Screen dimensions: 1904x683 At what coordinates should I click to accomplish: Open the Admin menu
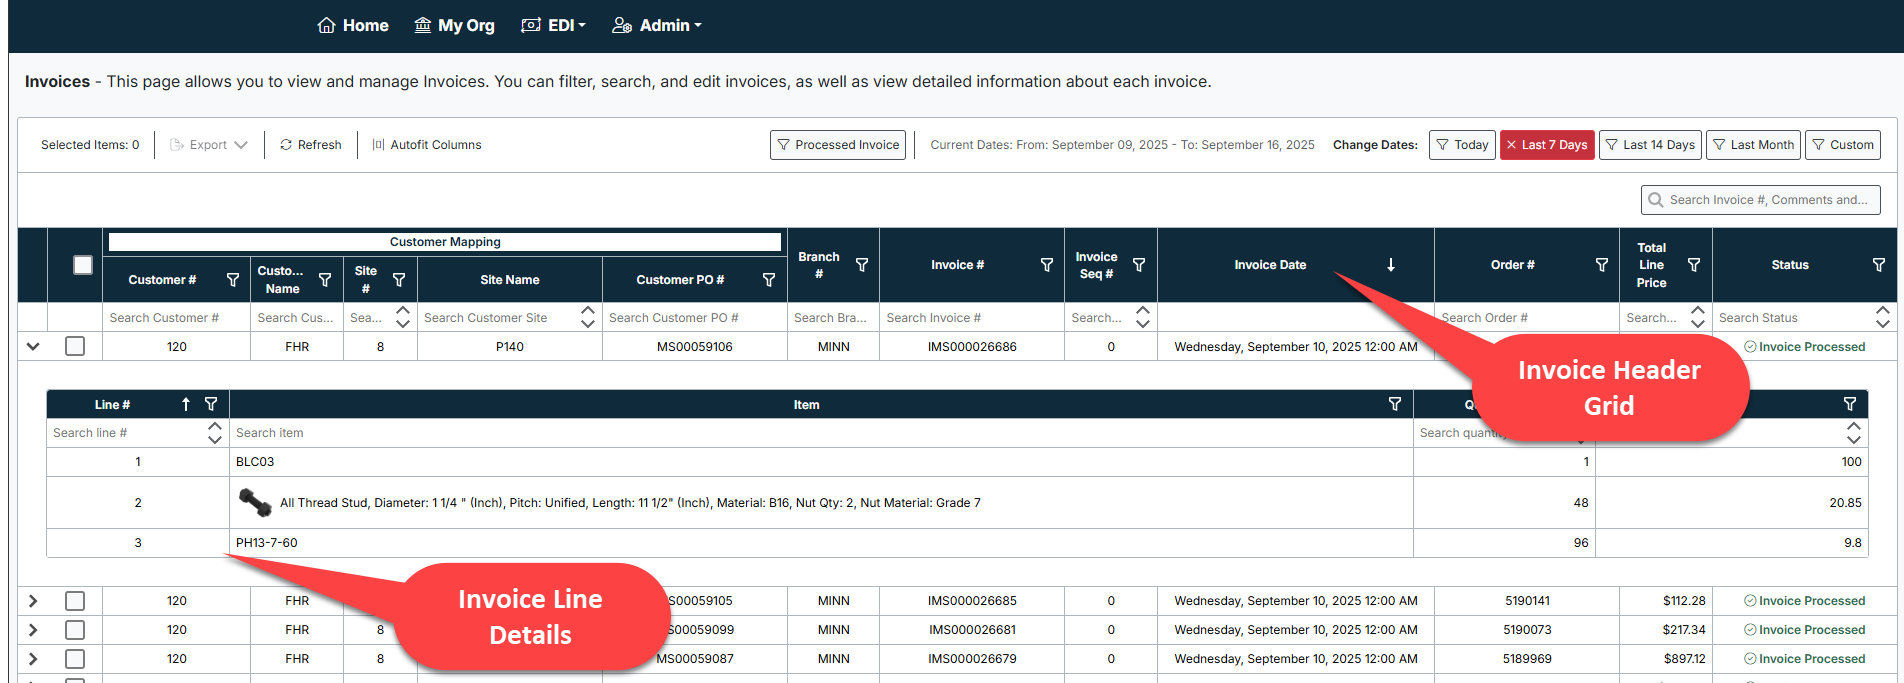point(657,25)
